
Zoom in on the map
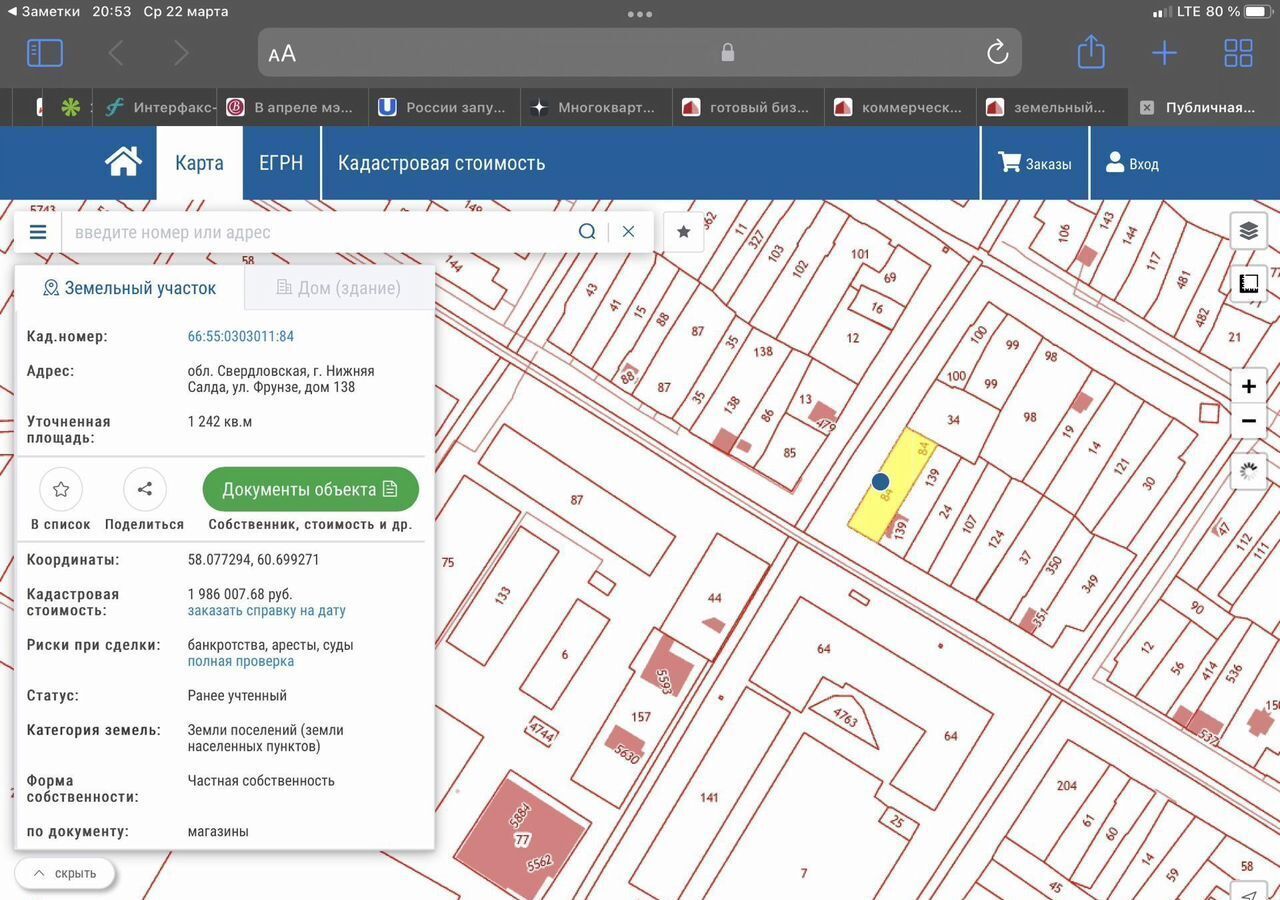click(1248, 386)
